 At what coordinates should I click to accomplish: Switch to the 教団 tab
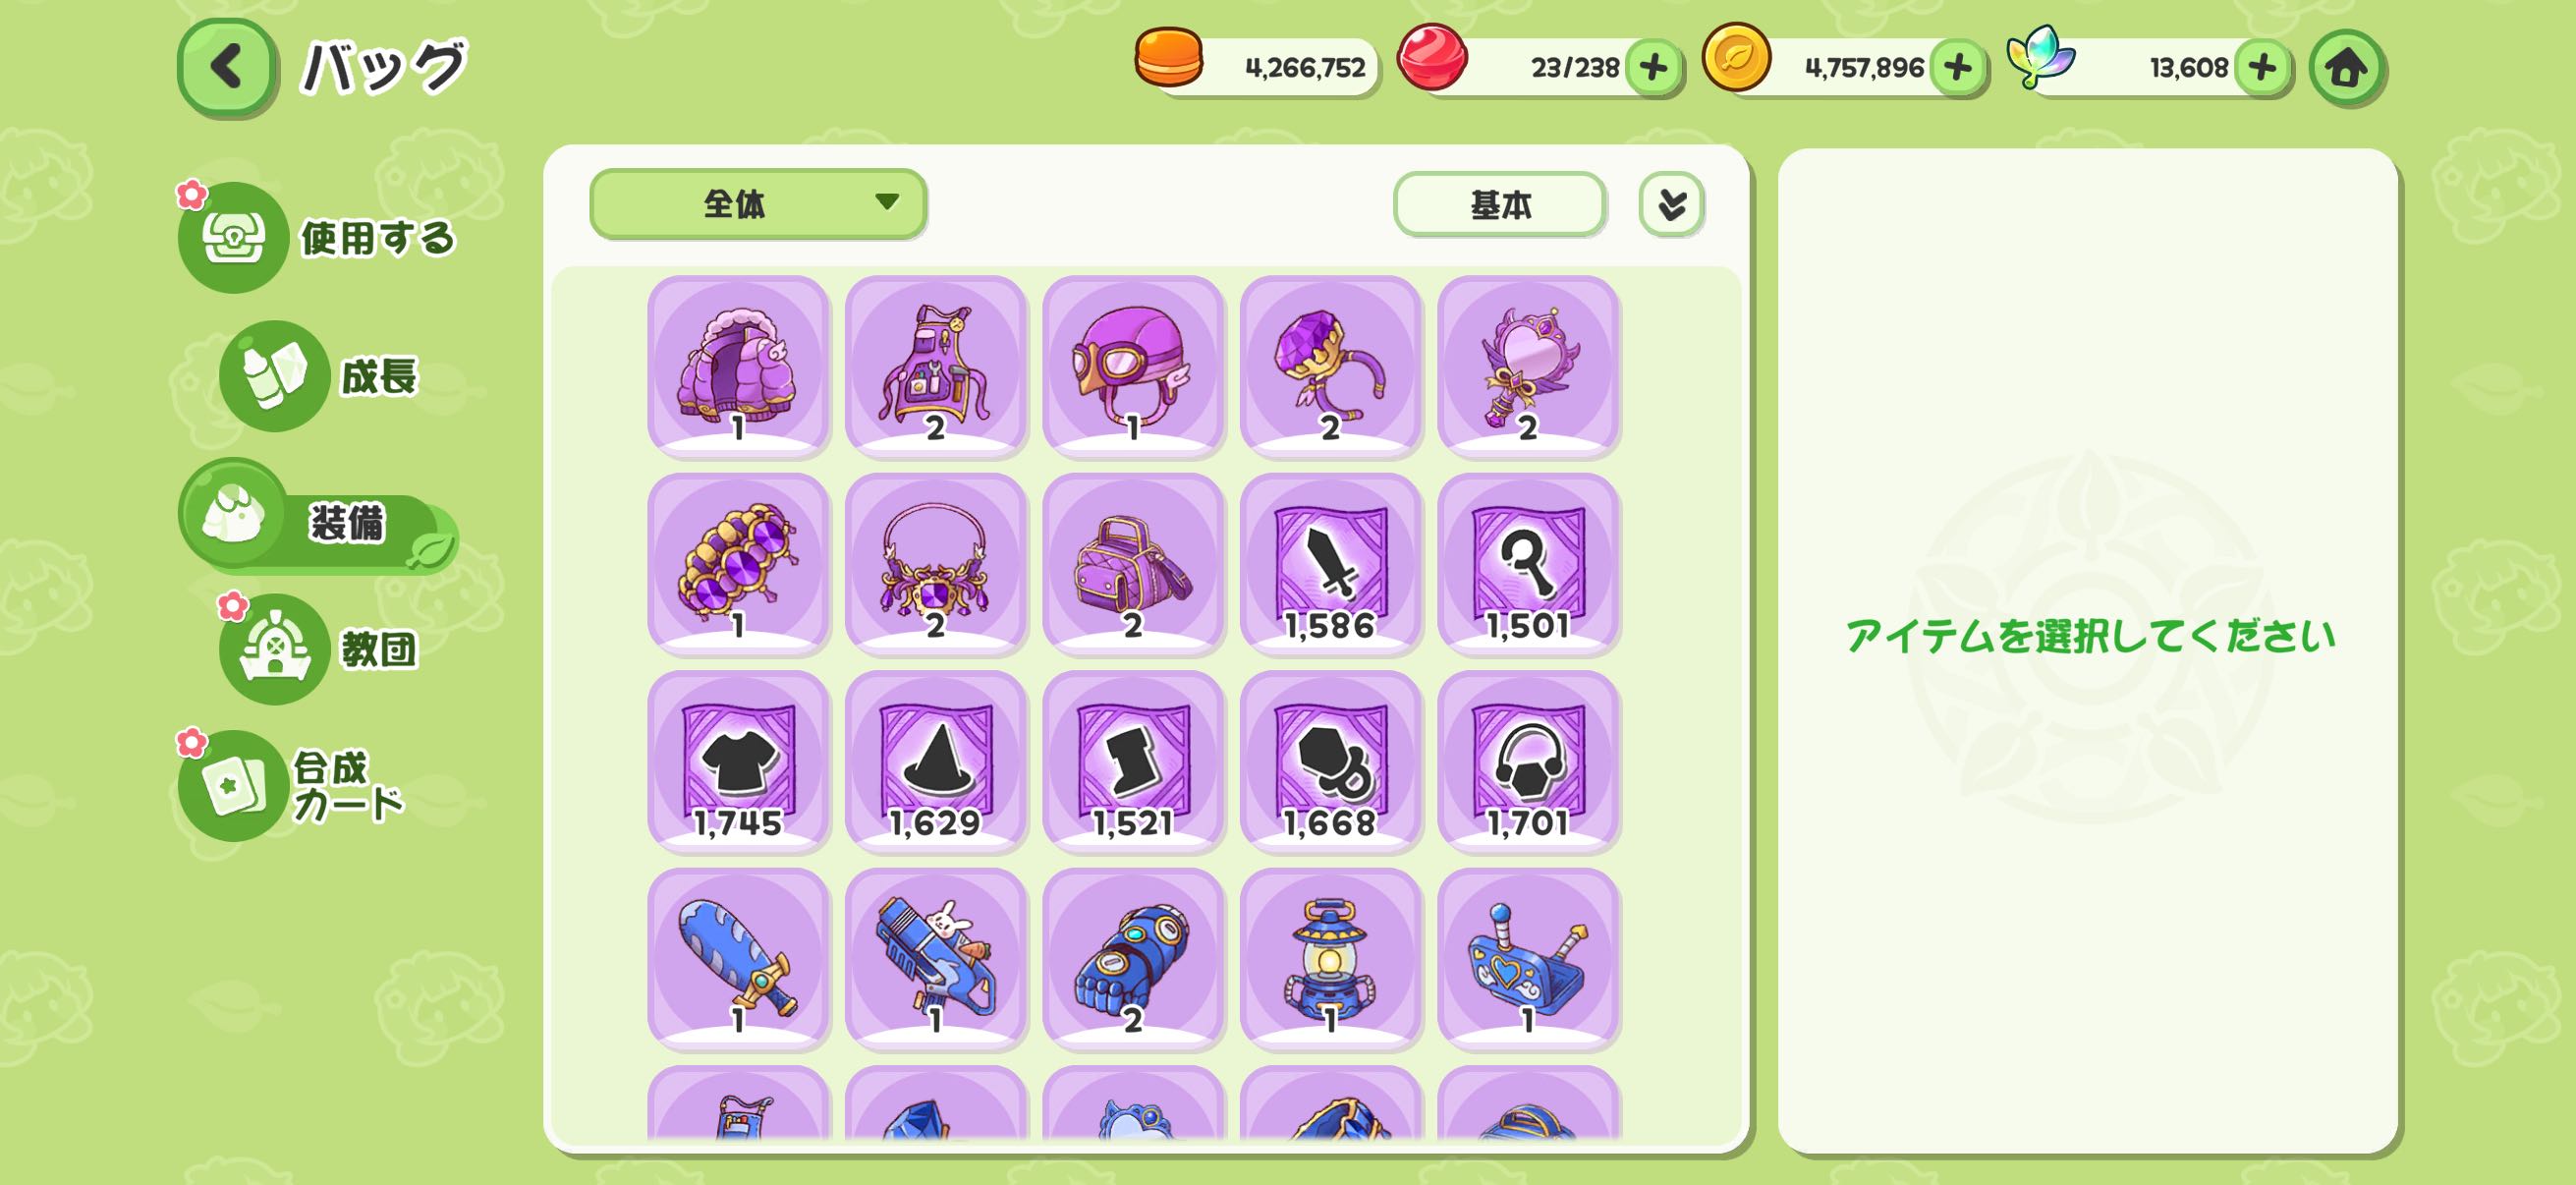320,649
